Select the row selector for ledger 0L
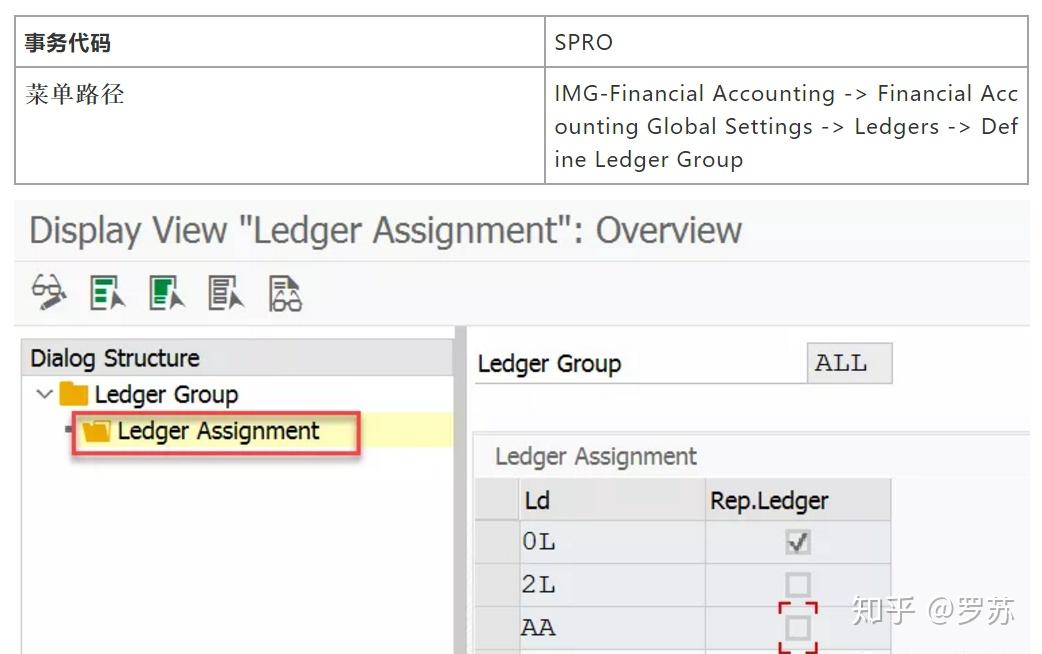Screen dimensions: 1042x654 (496, 542)
